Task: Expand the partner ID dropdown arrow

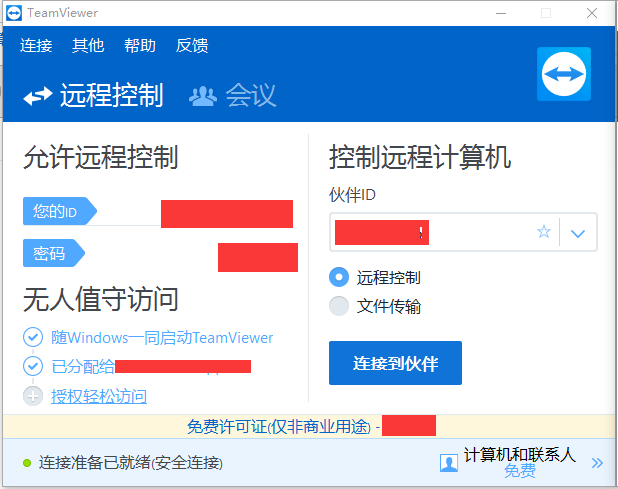Action: click(x=578, y=233)
